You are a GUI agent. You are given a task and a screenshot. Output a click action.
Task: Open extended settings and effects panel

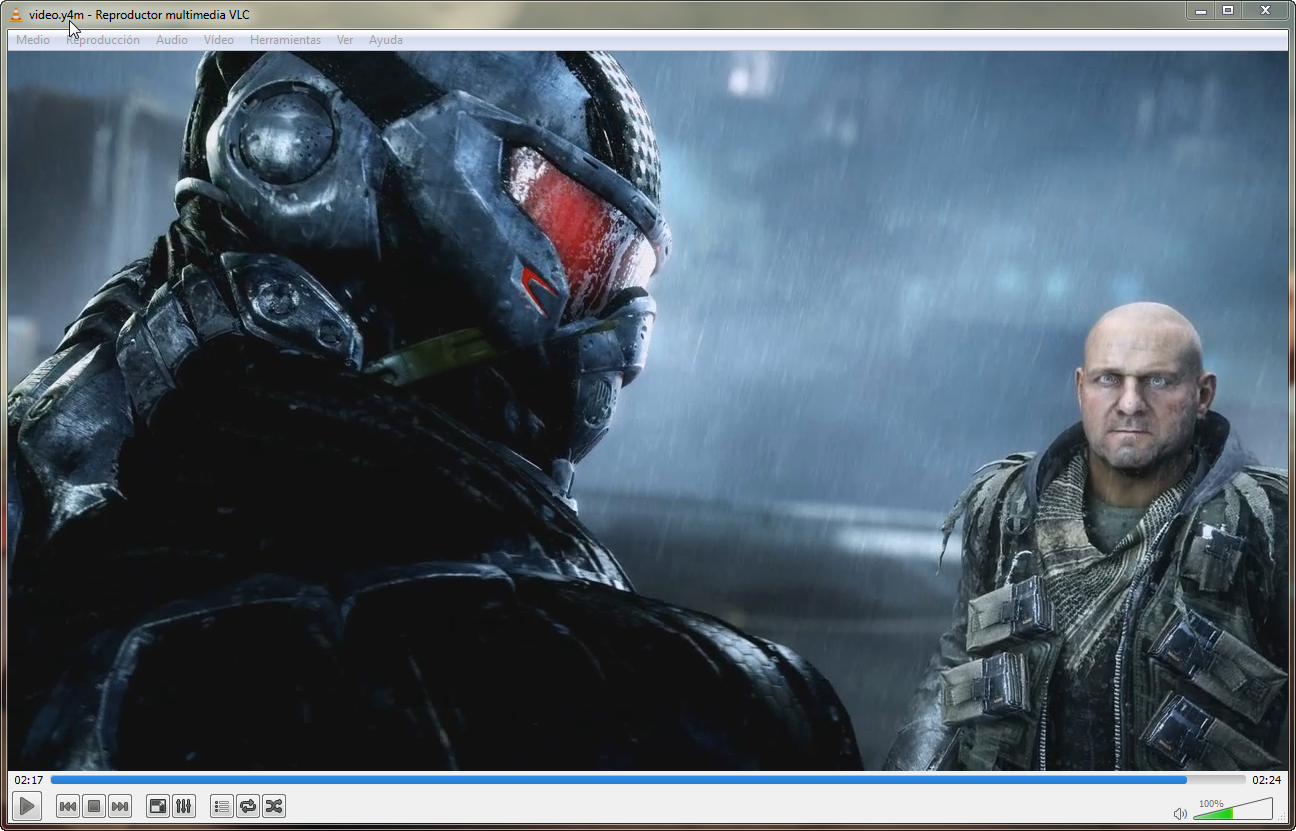(x=184, y=806)
